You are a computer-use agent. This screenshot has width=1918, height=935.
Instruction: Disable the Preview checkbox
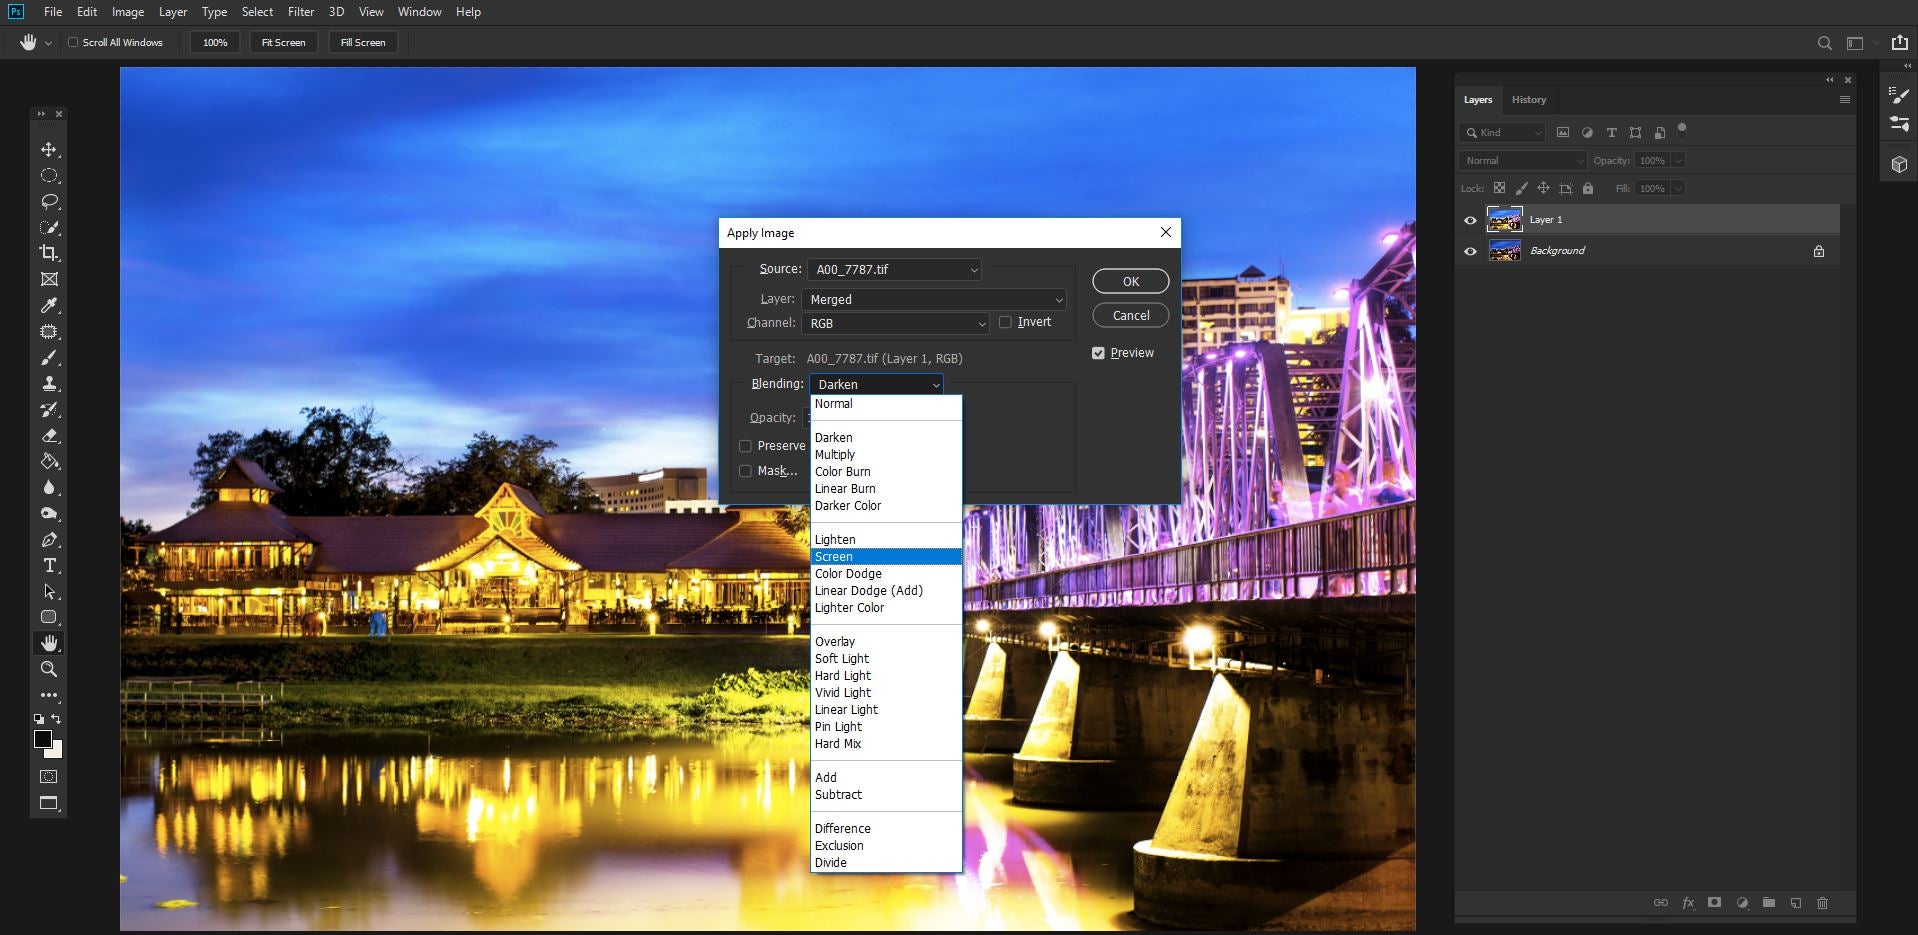click(x=1097, y=352)
